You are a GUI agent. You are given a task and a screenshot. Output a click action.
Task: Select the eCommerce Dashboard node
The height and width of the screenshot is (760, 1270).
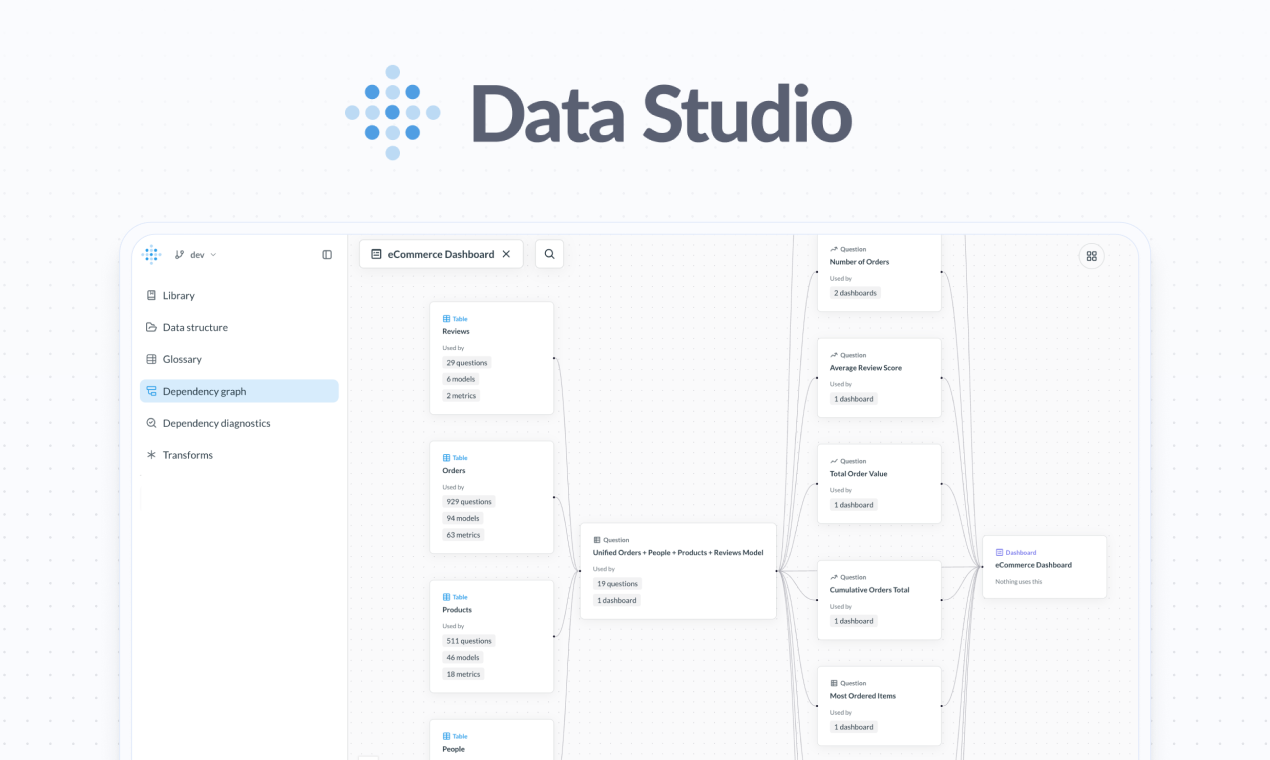(1044, 566)
